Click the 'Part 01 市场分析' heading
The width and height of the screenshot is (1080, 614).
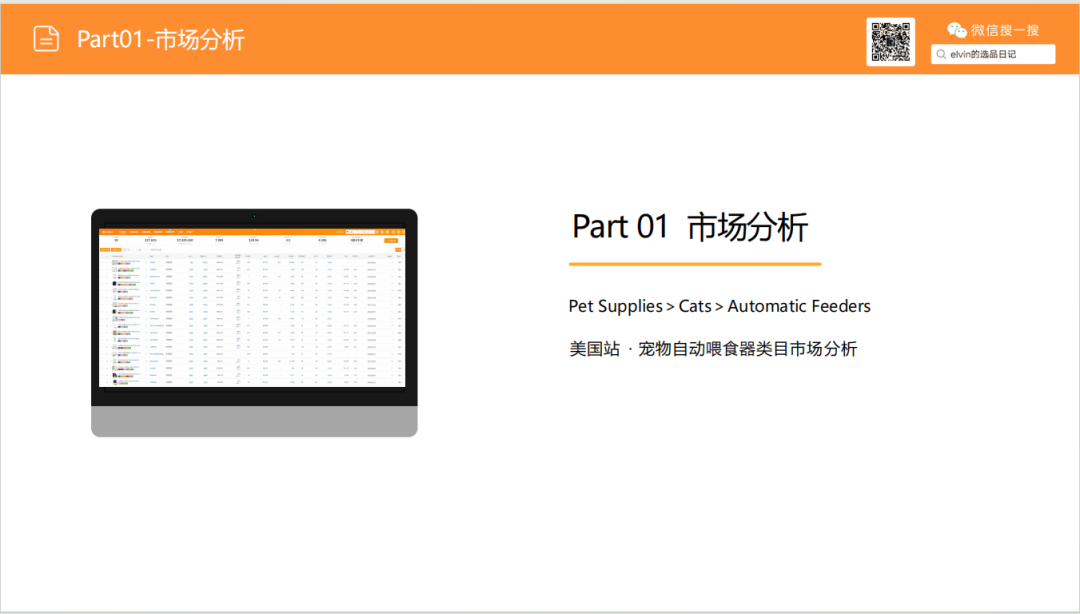click(689, 227)
